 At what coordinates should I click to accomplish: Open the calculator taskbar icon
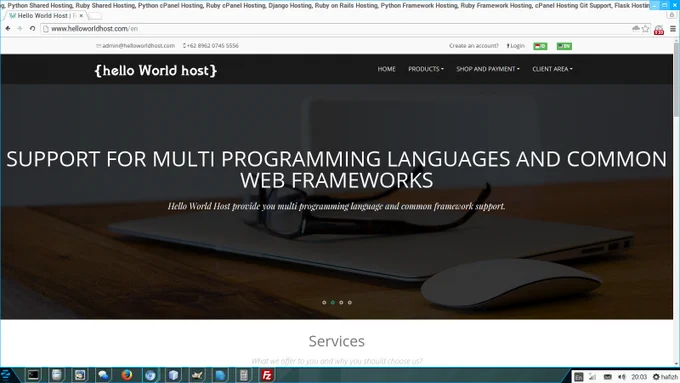244,375
